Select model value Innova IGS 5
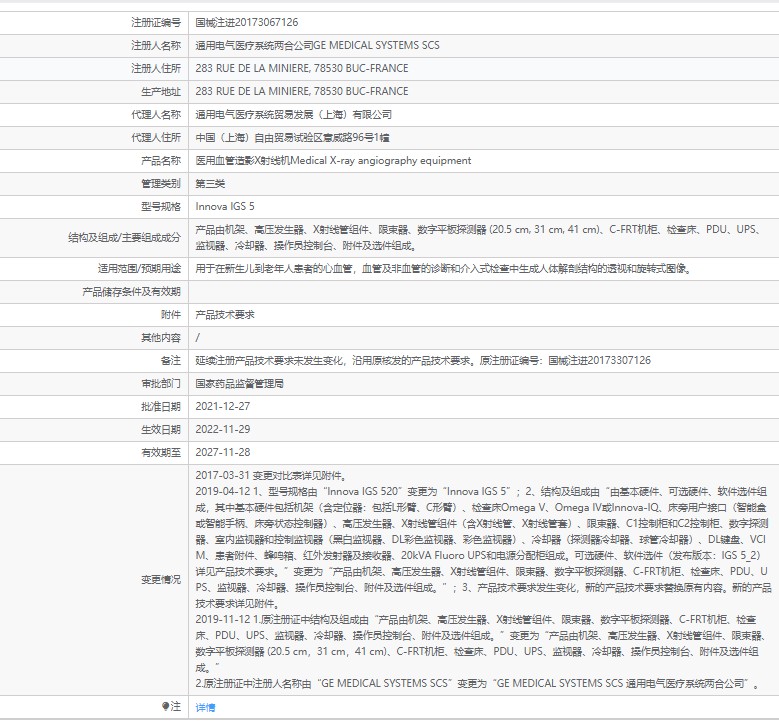This screenshot has height=727, width=779. coord(225,207)
